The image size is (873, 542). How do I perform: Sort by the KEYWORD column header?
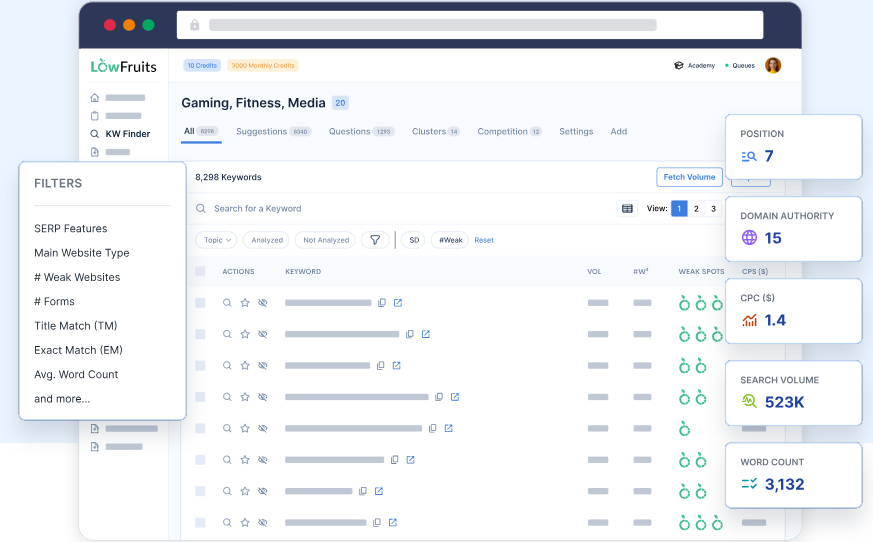tap(303, 271)
